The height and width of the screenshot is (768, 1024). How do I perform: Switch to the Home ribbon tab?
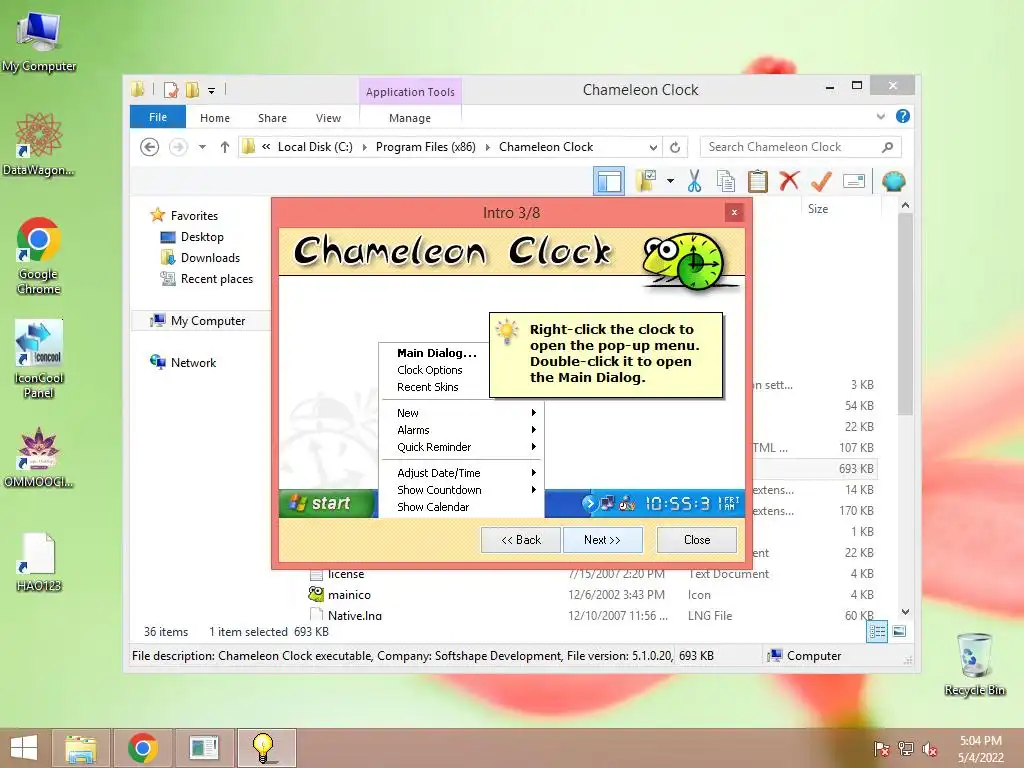pos(215,118)
